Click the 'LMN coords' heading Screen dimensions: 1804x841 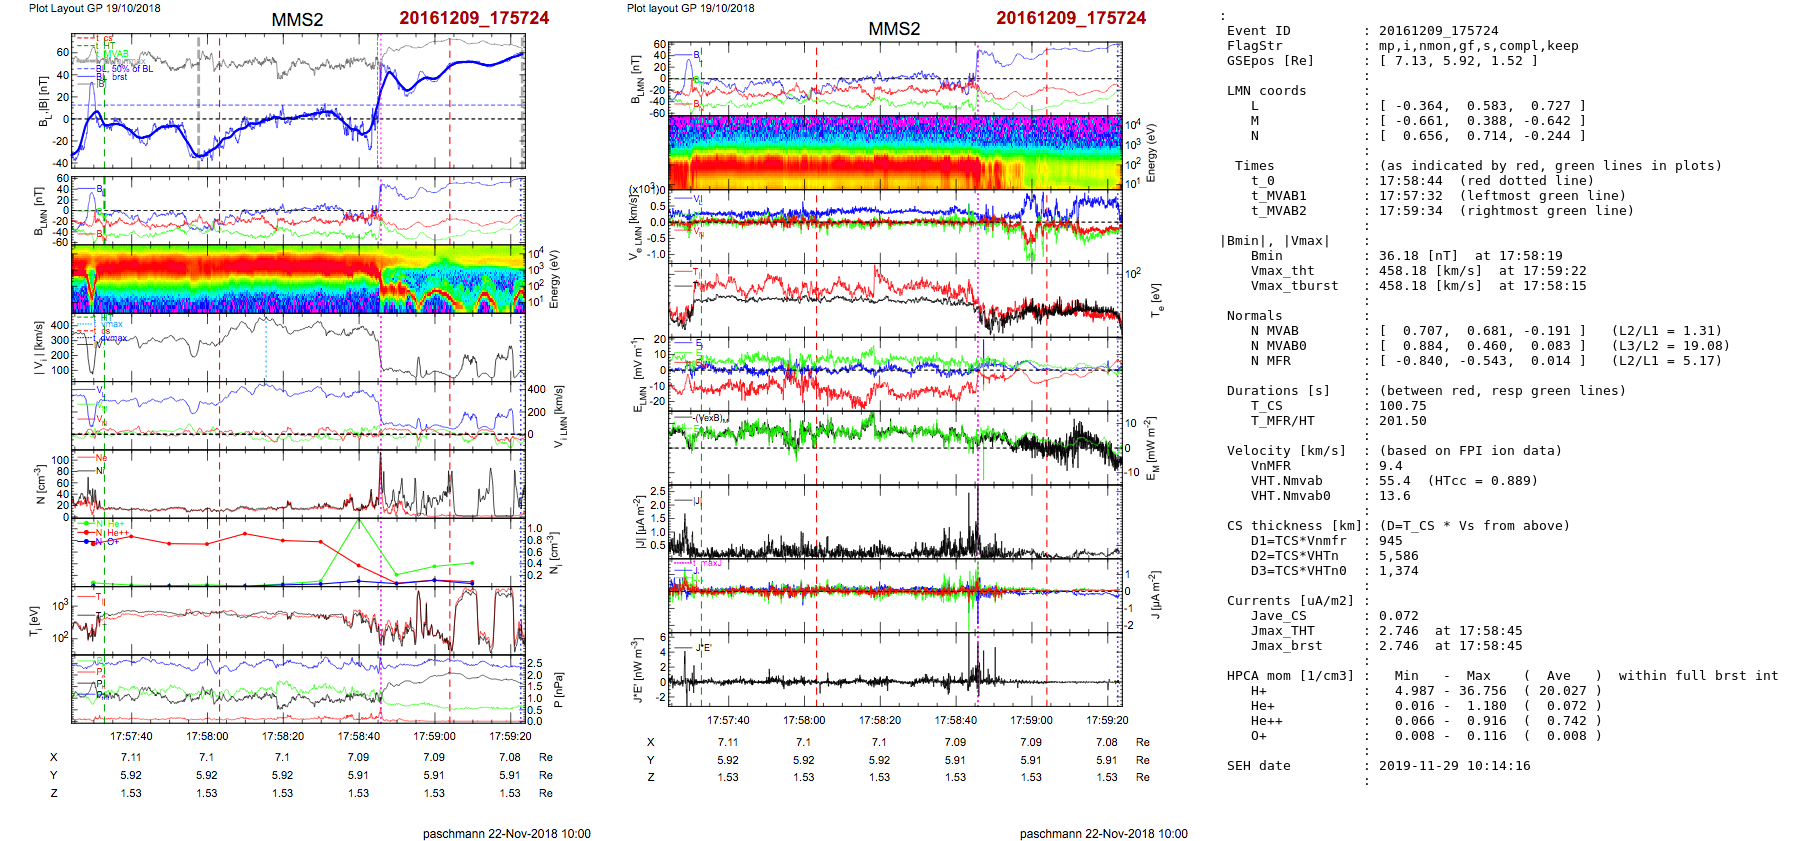tap(1267, 91)
